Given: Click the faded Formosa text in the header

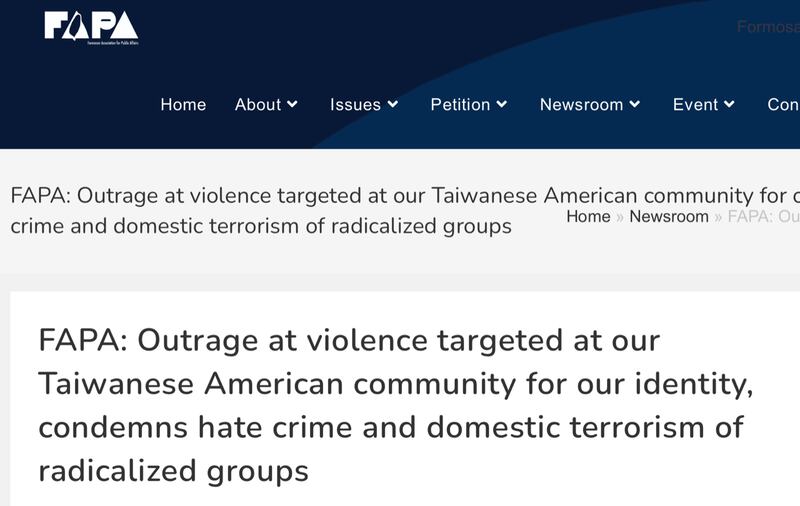Looking at the screenshot, I should (768, 26).
